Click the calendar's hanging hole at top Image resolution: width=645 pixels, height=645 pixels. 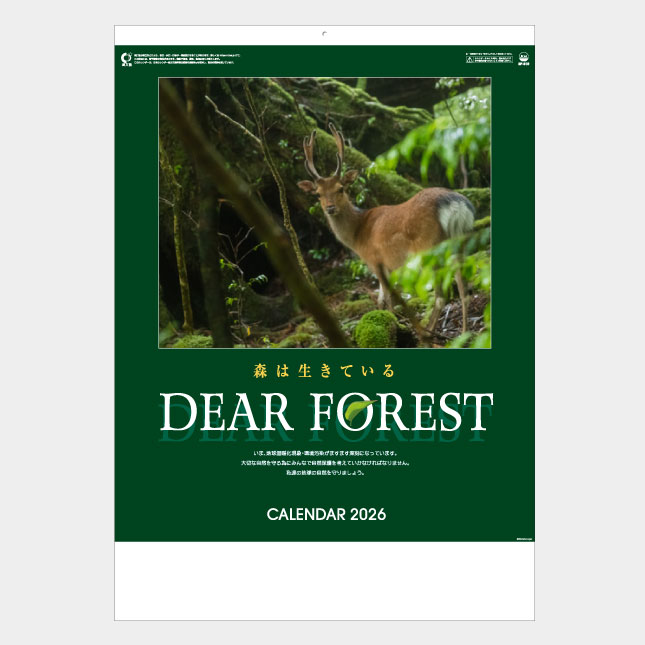pos(325,33)
